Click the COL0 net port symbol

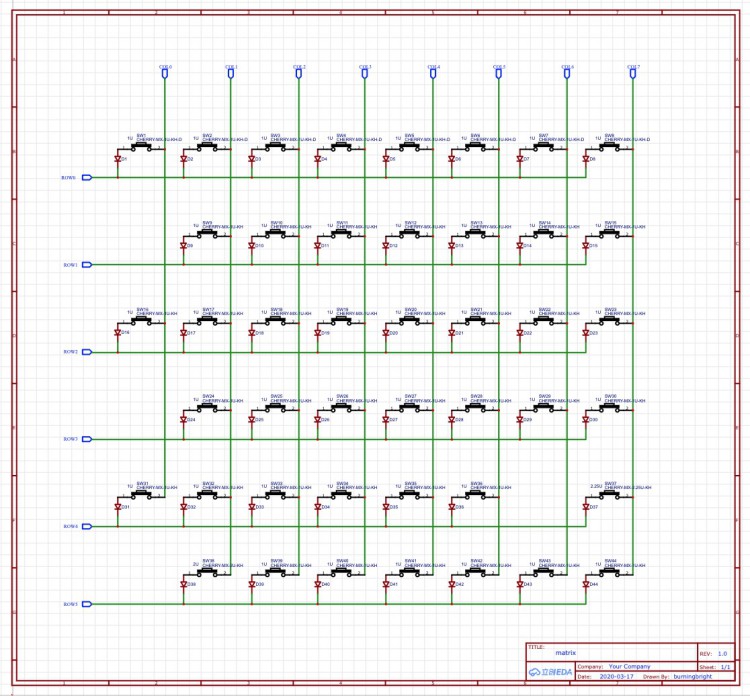[x=164, y=74]
